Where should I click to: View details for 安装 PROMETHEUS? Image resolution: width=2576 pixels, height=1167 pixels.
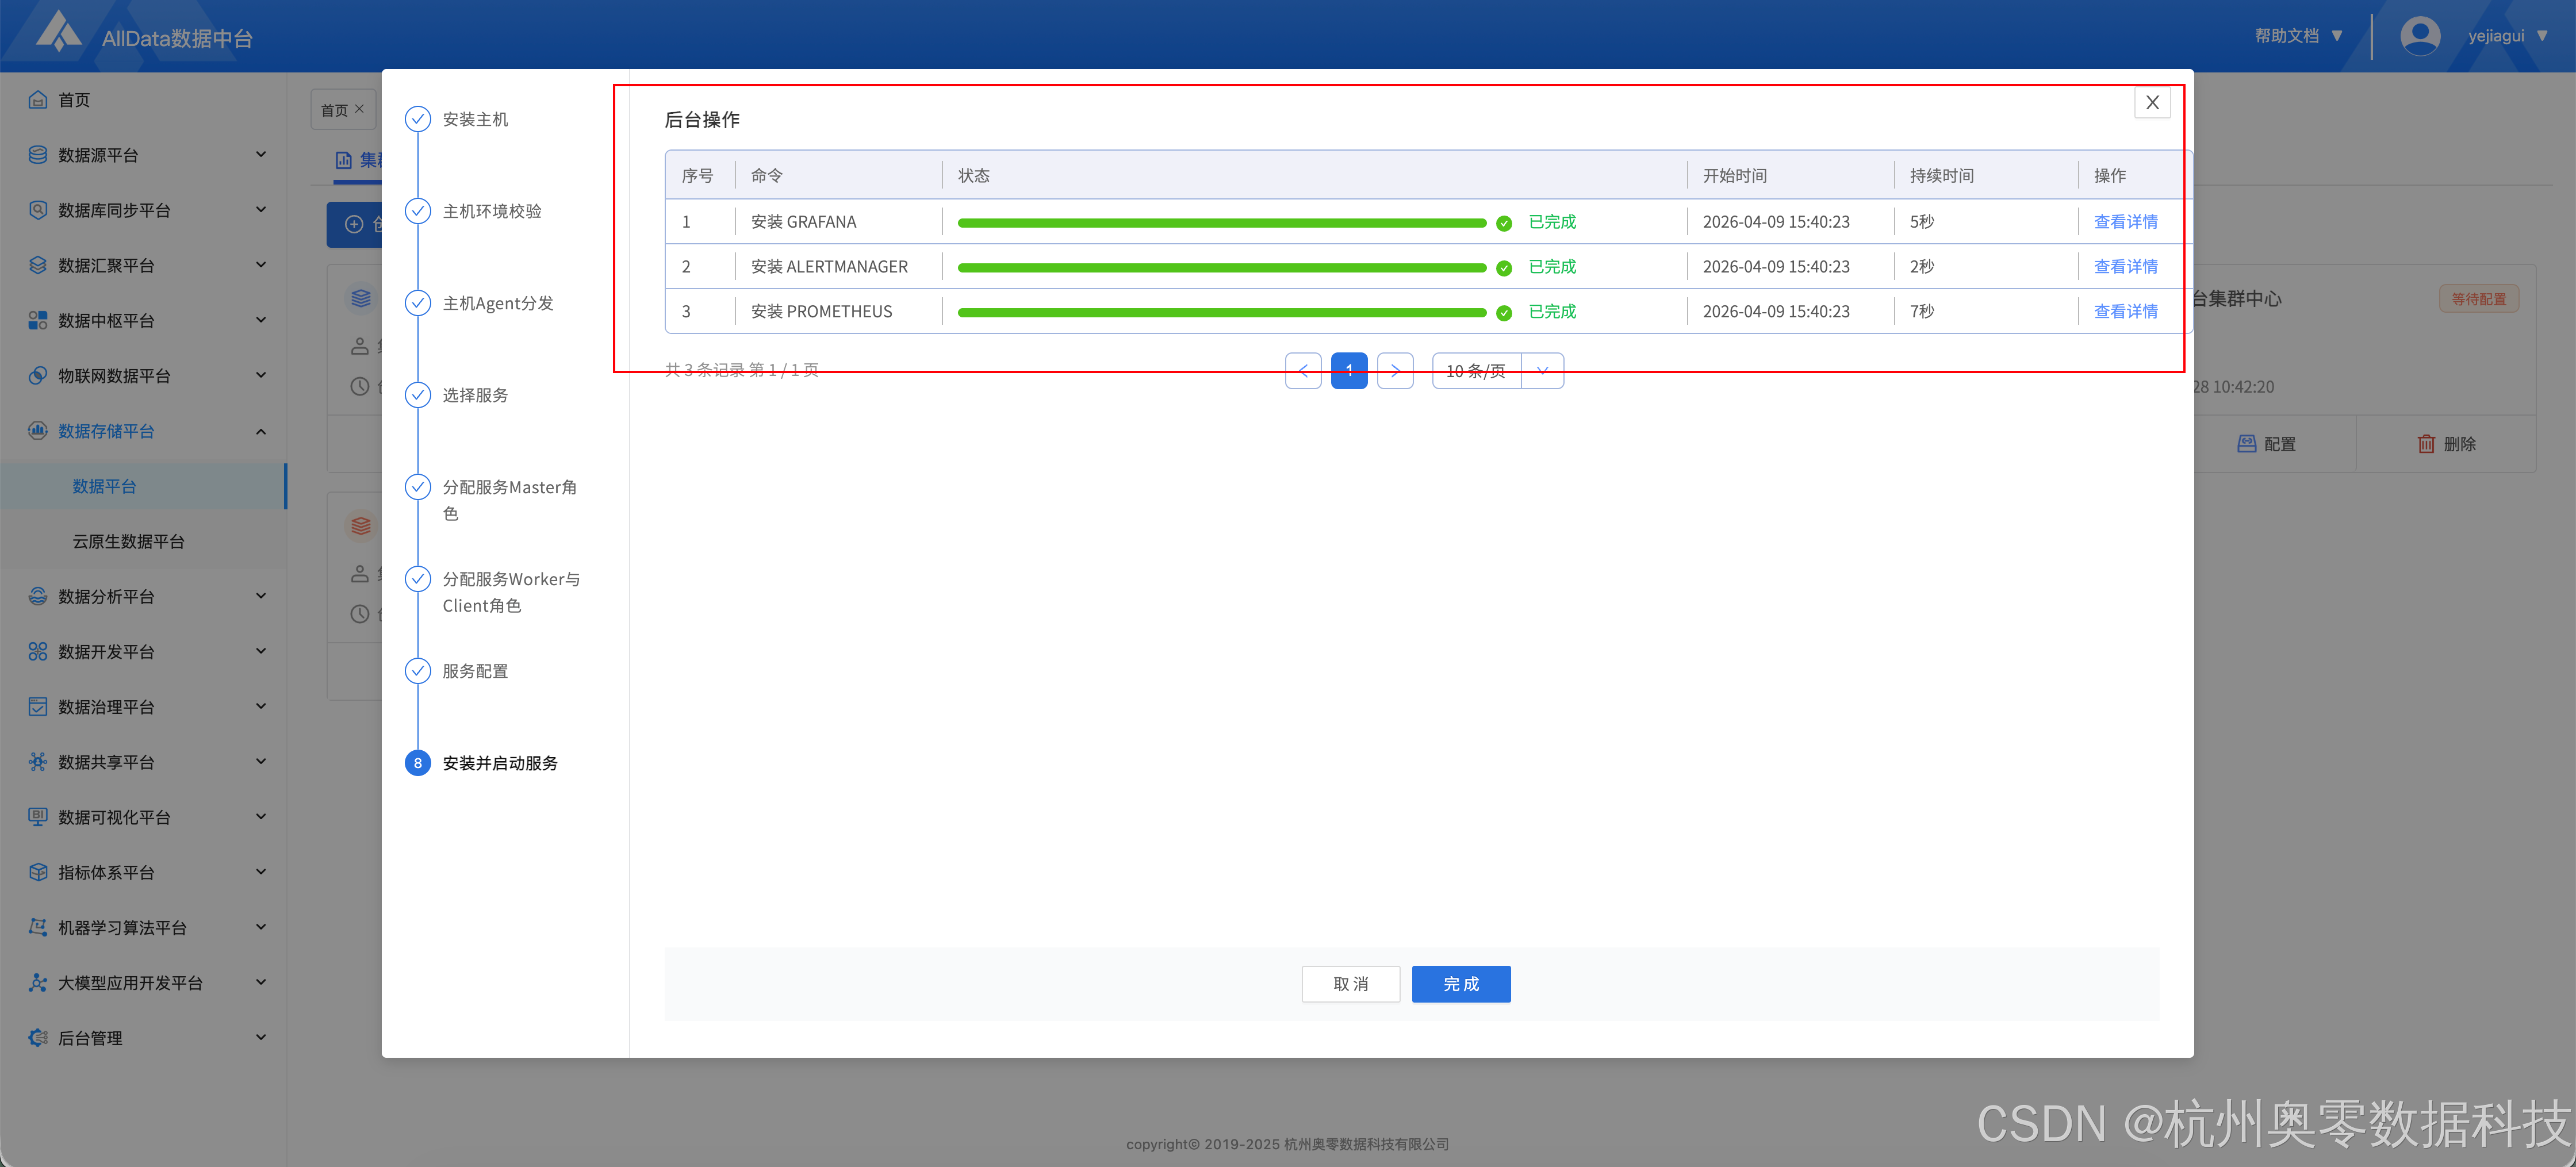(2125, 311)
